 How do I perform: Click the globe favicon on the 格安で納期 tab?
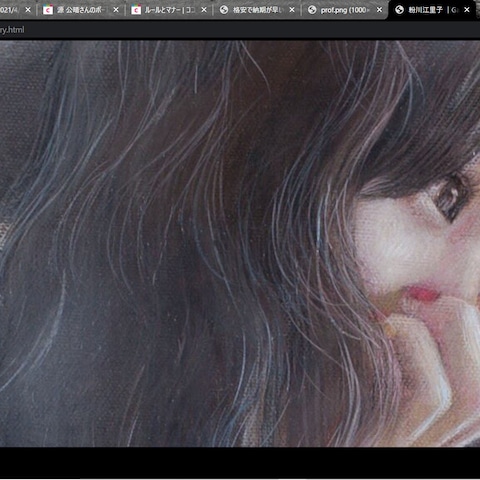tap(224, 10)
